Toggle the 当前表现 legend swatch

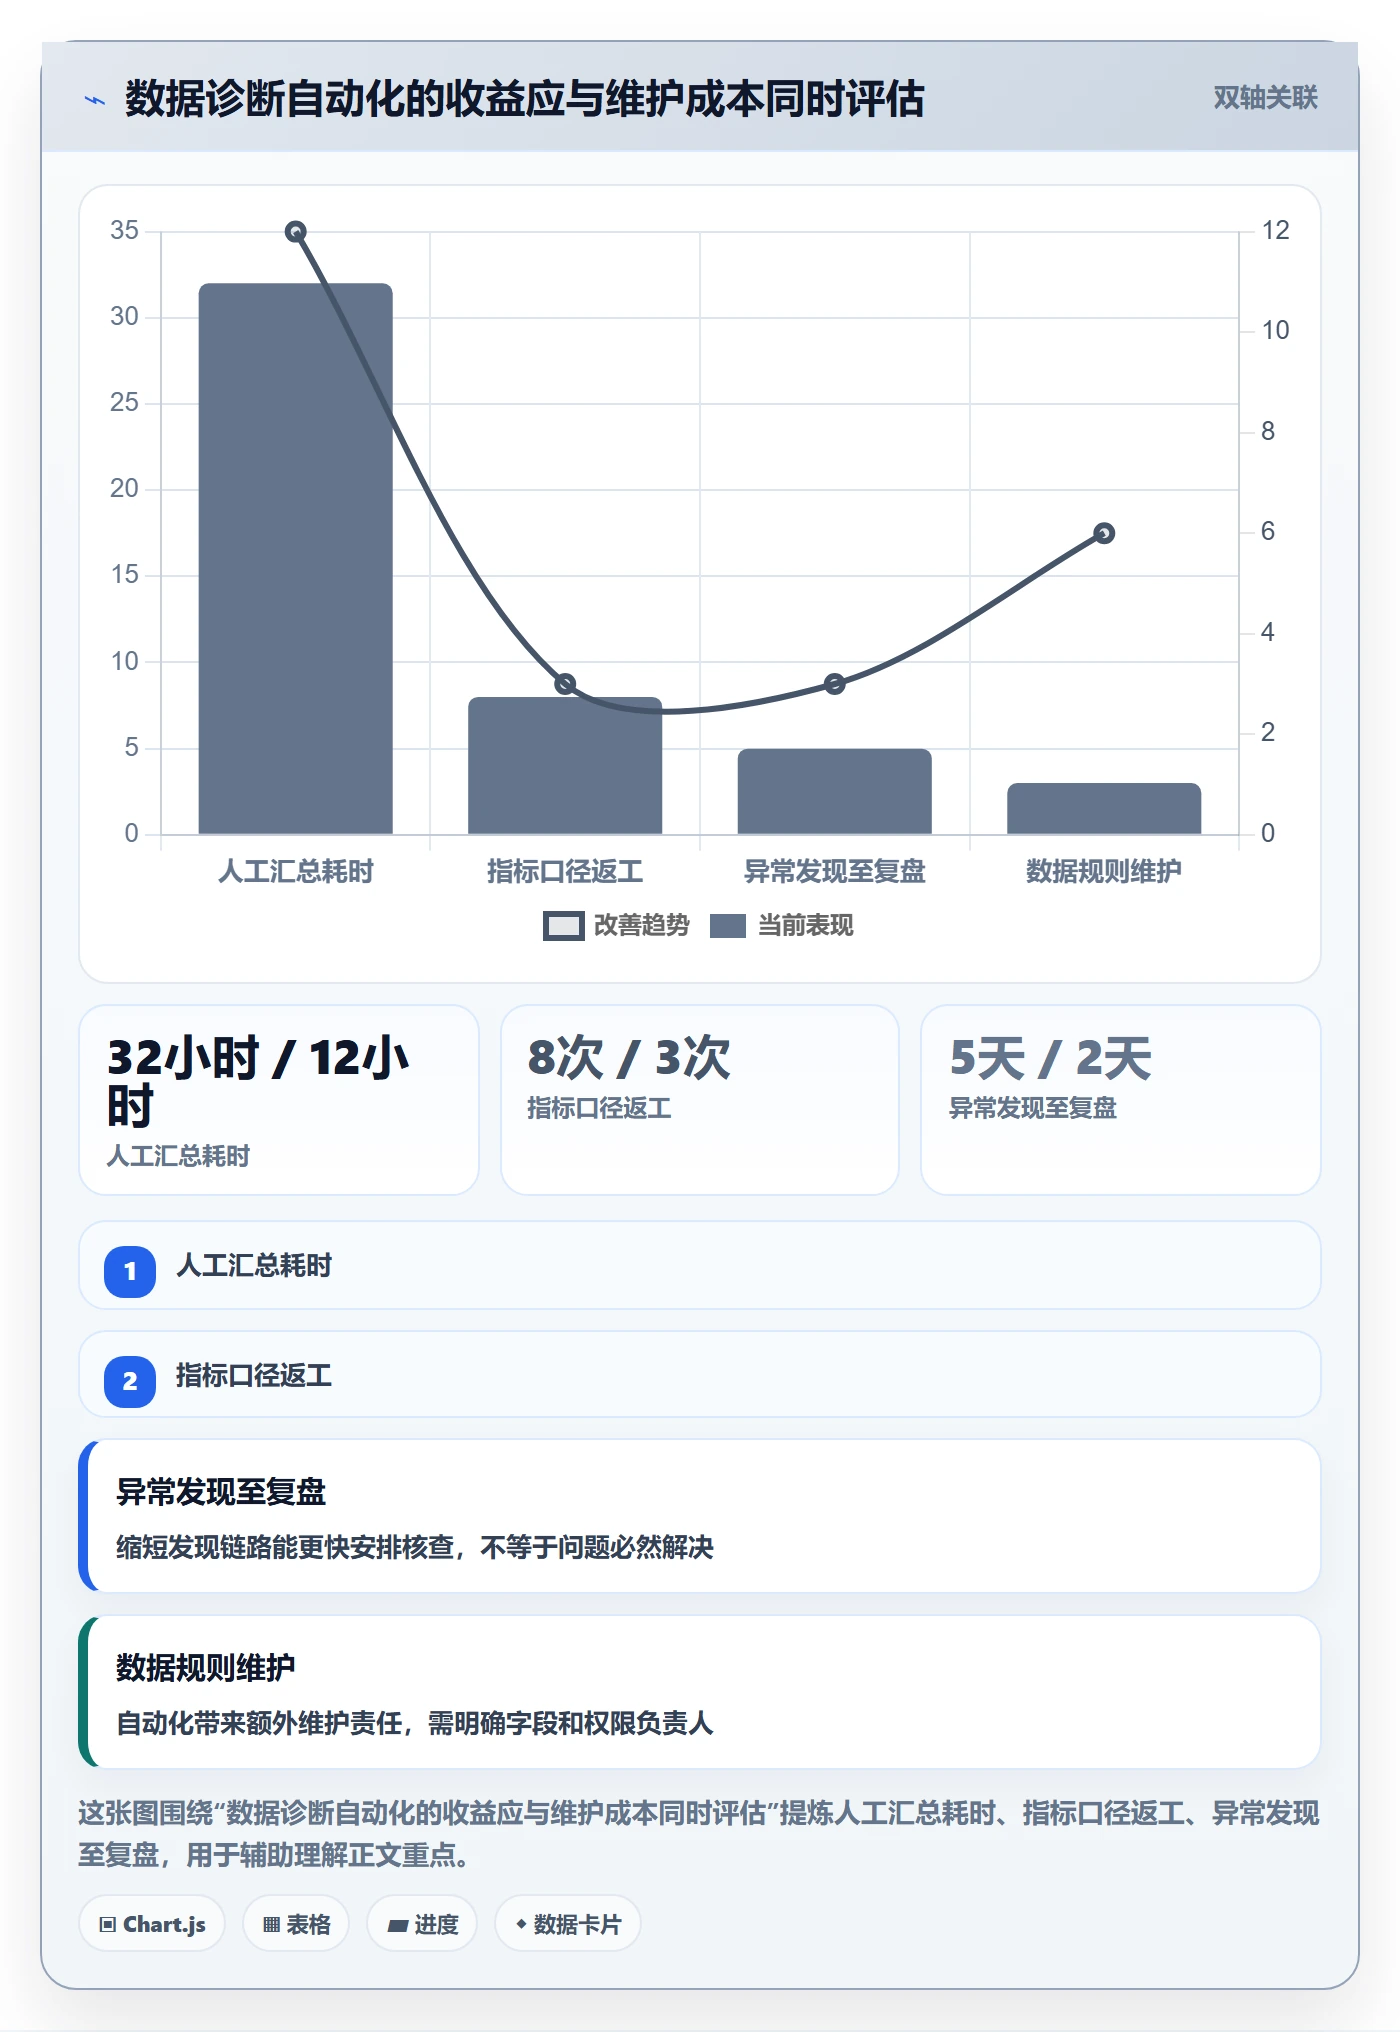[728, 926]
